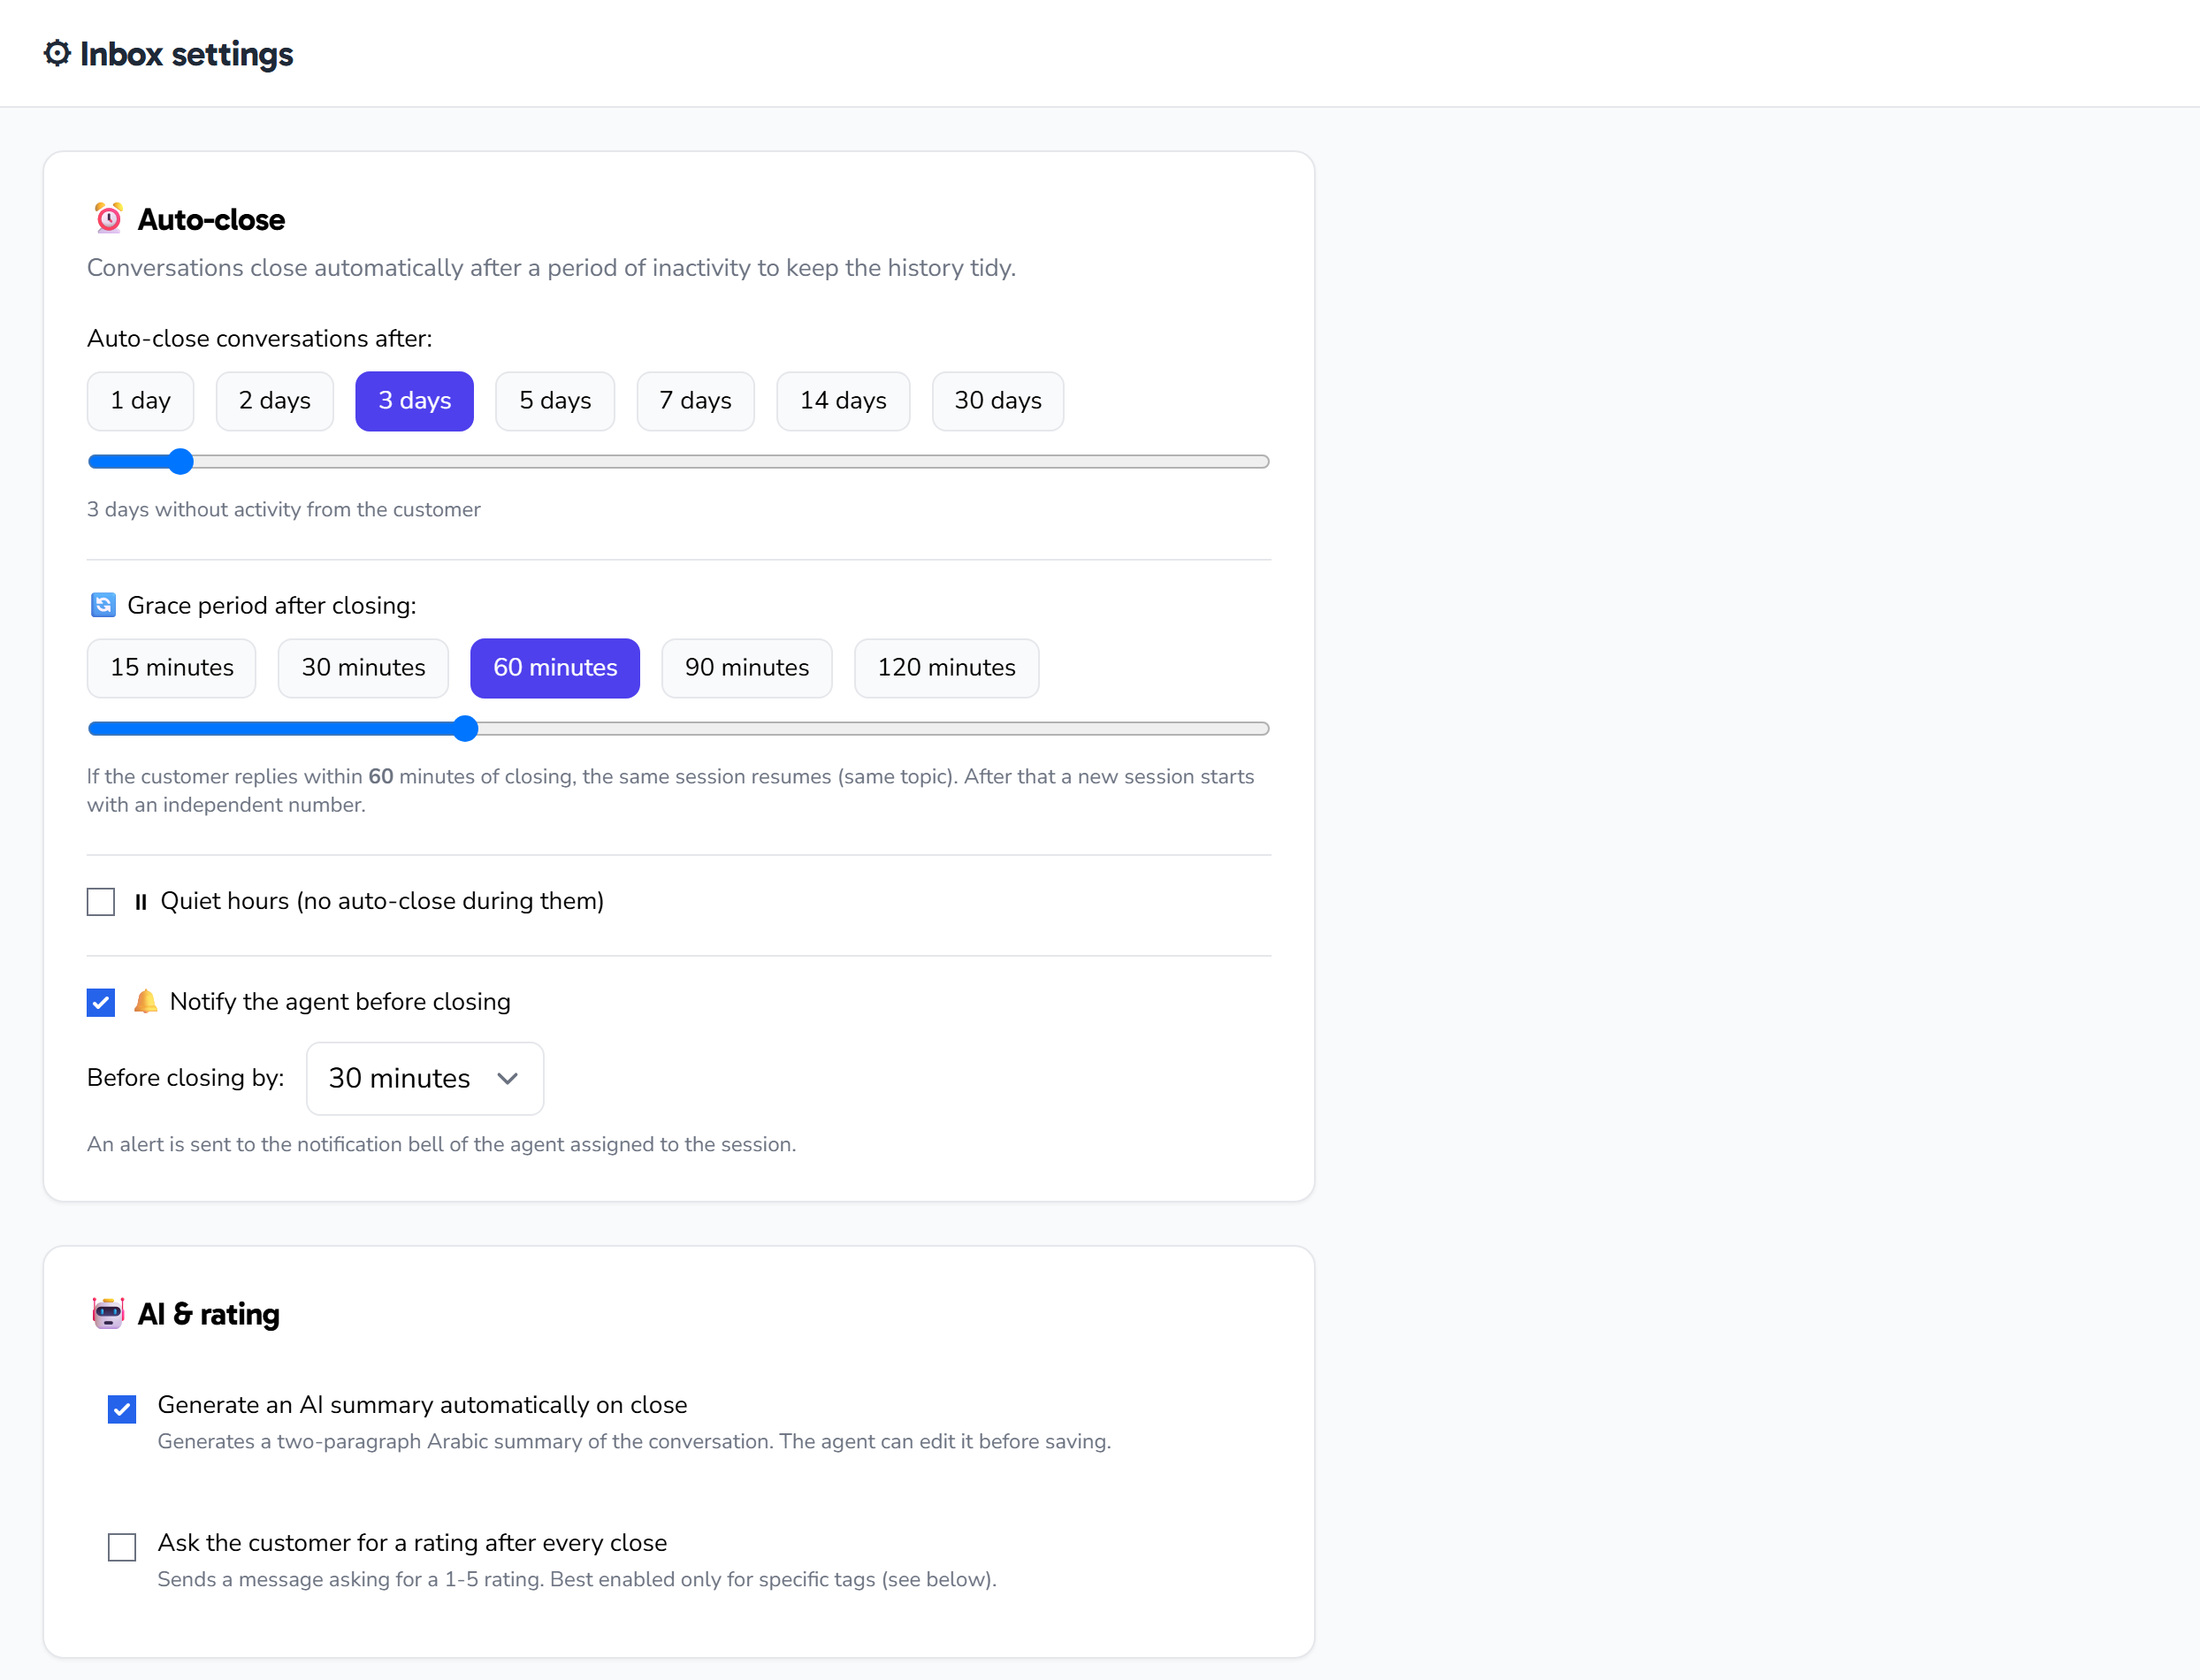Click 'Generates a two-paragraph Arabic summary' description
Viewport: 2200px width, 1680px height.
coord(634,1441)
